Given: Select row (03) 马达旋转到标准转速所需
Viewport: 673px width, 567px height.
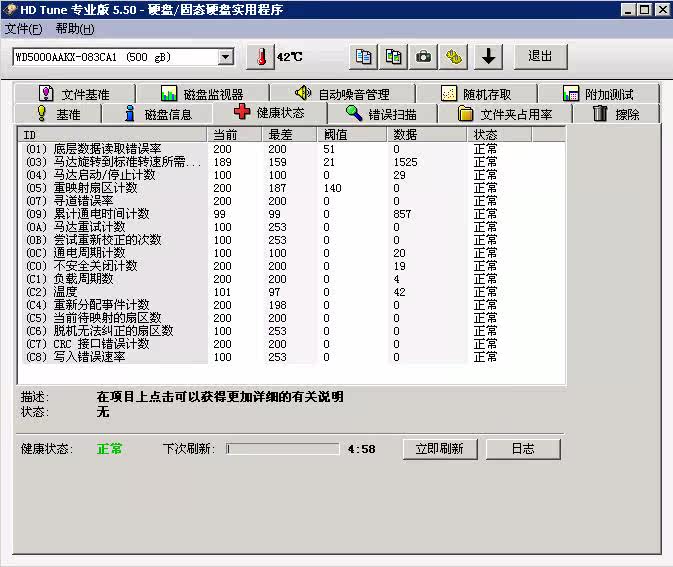Looking at the screenshot, I should 292,162.
